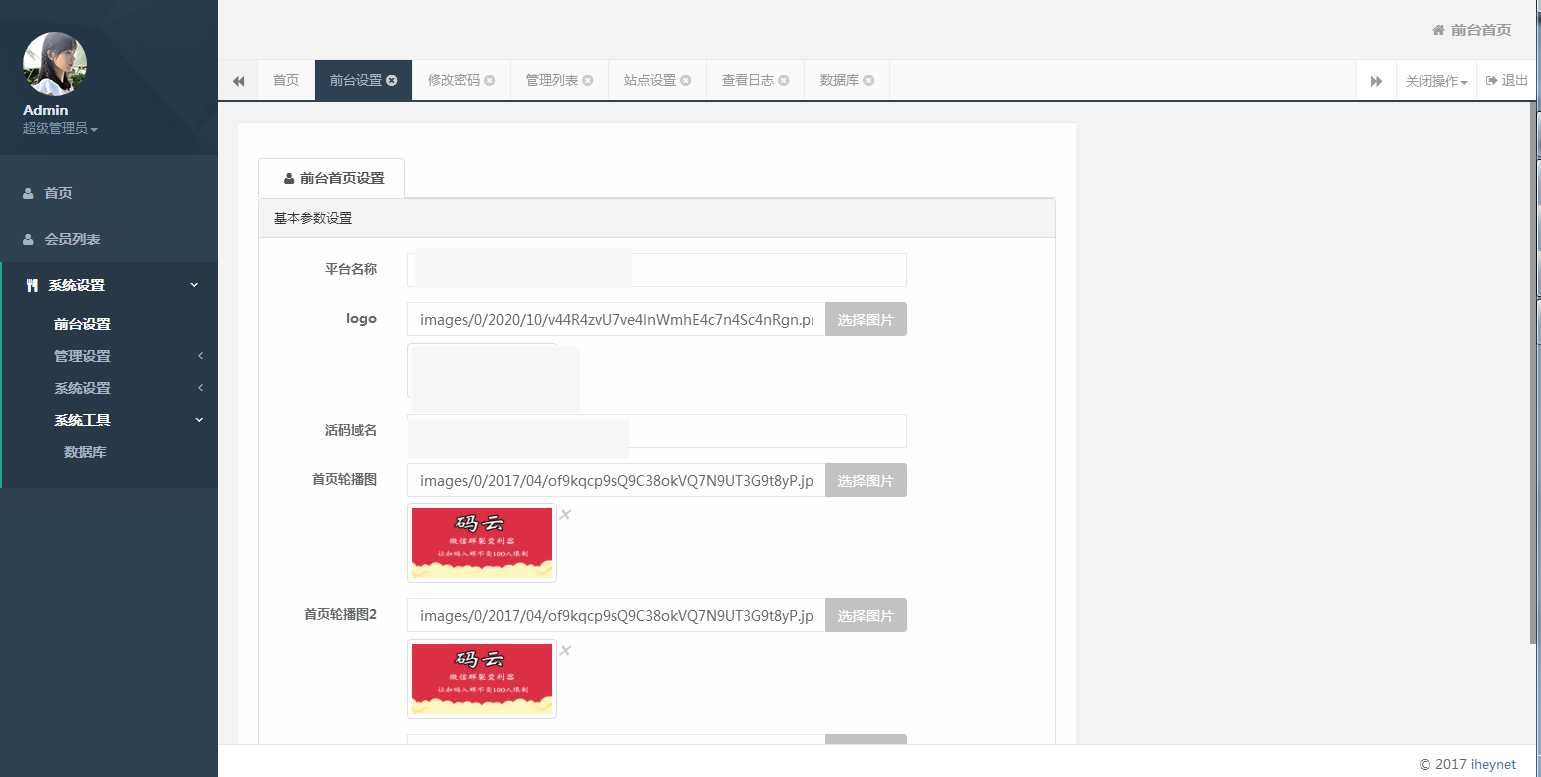Click the 码云 carousel image thumbnail
1541x777 pixels.
pyautogui.click(x=481, y=543)
